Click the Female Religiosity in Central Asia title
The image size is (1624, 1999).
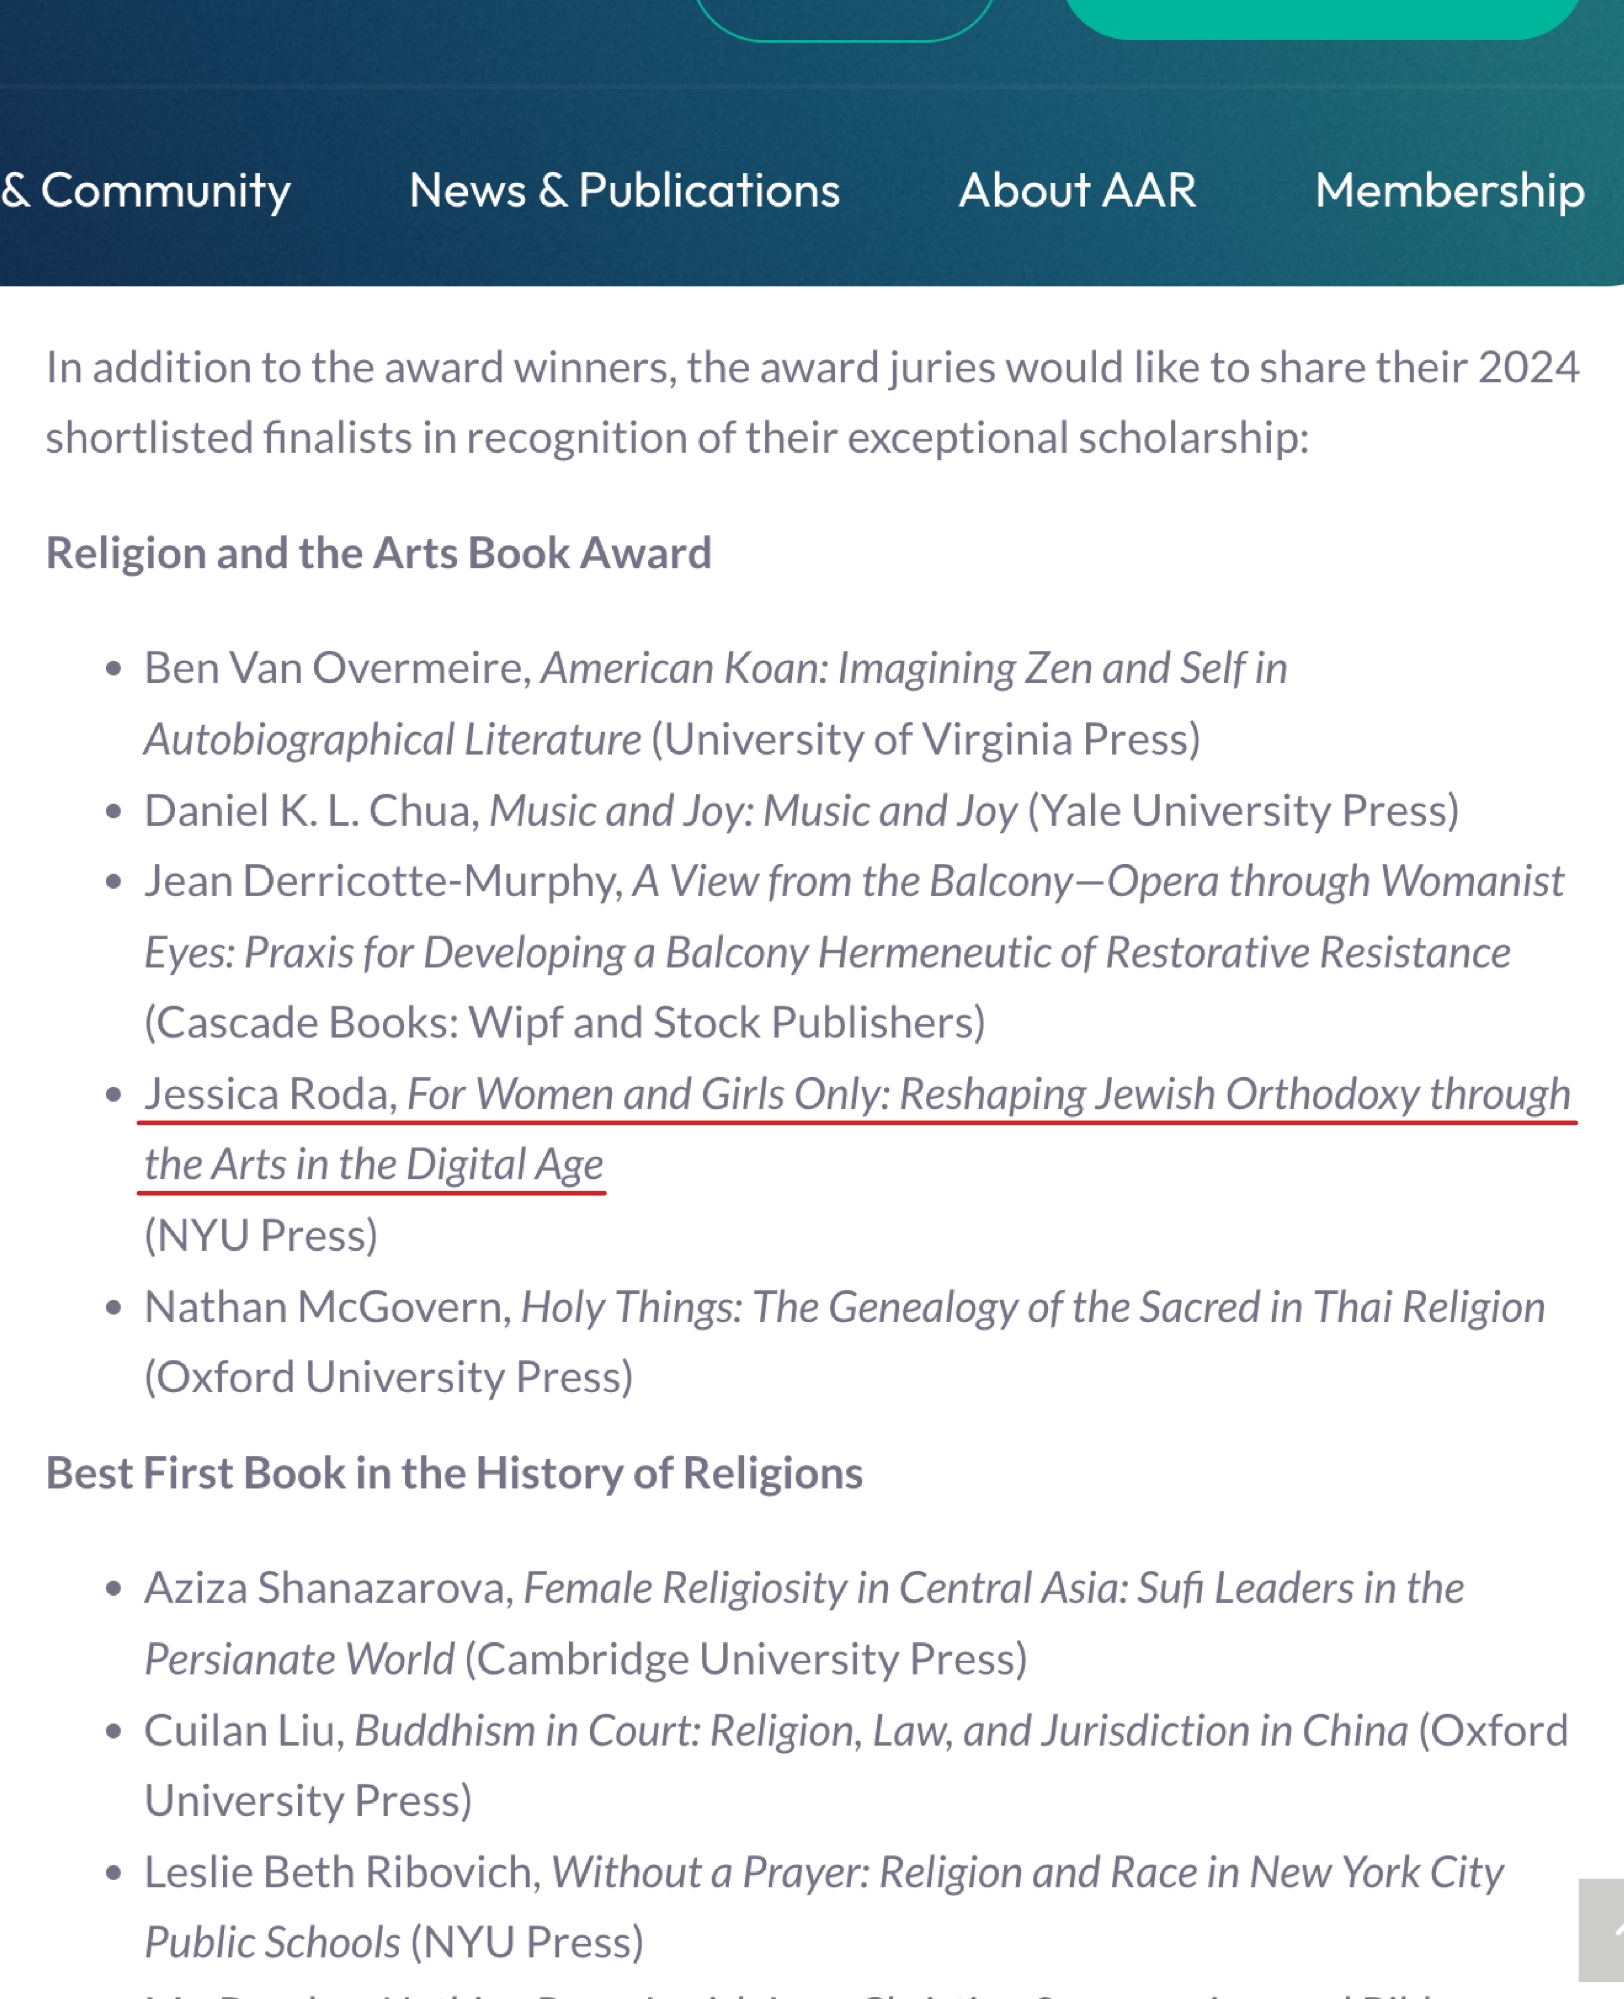tap(993, 1589)
